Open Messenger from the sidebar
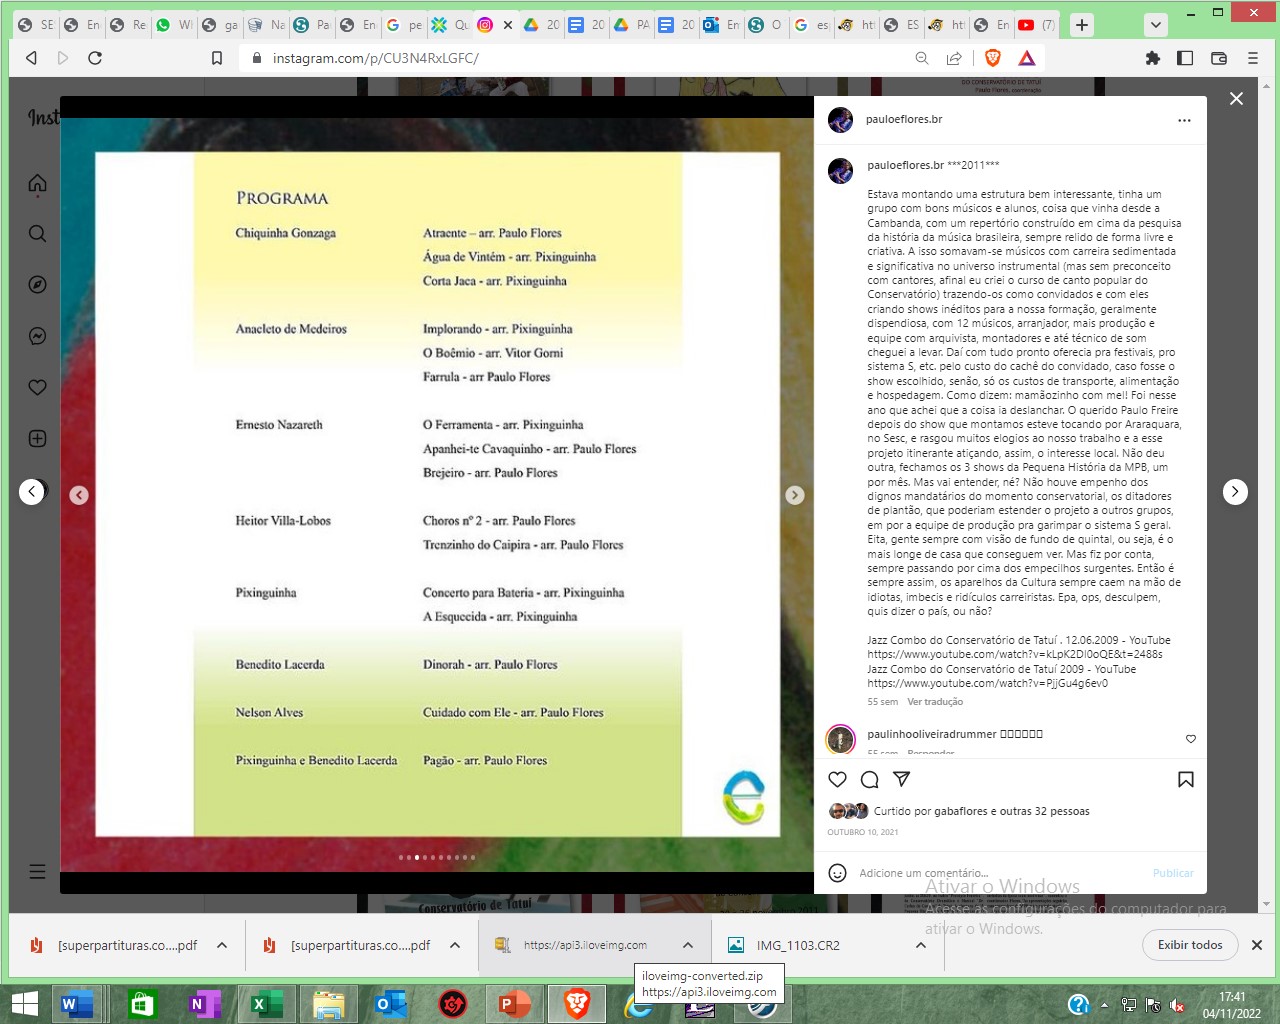This screenshot has height=1024, width=1280. (x=38, y=336)
